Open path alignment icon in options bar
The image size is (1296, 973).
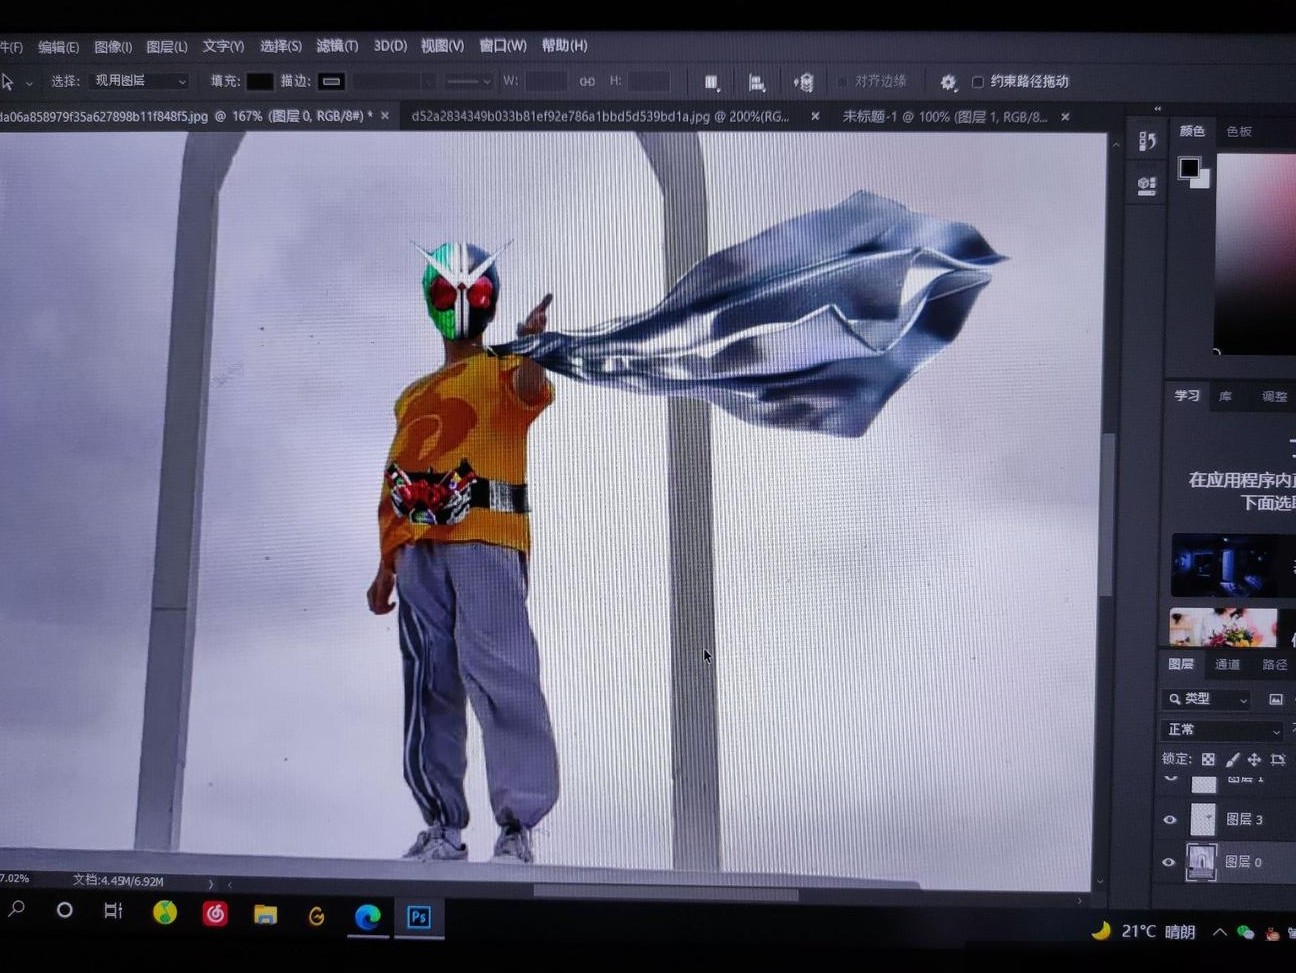click(x=757, y=82)
